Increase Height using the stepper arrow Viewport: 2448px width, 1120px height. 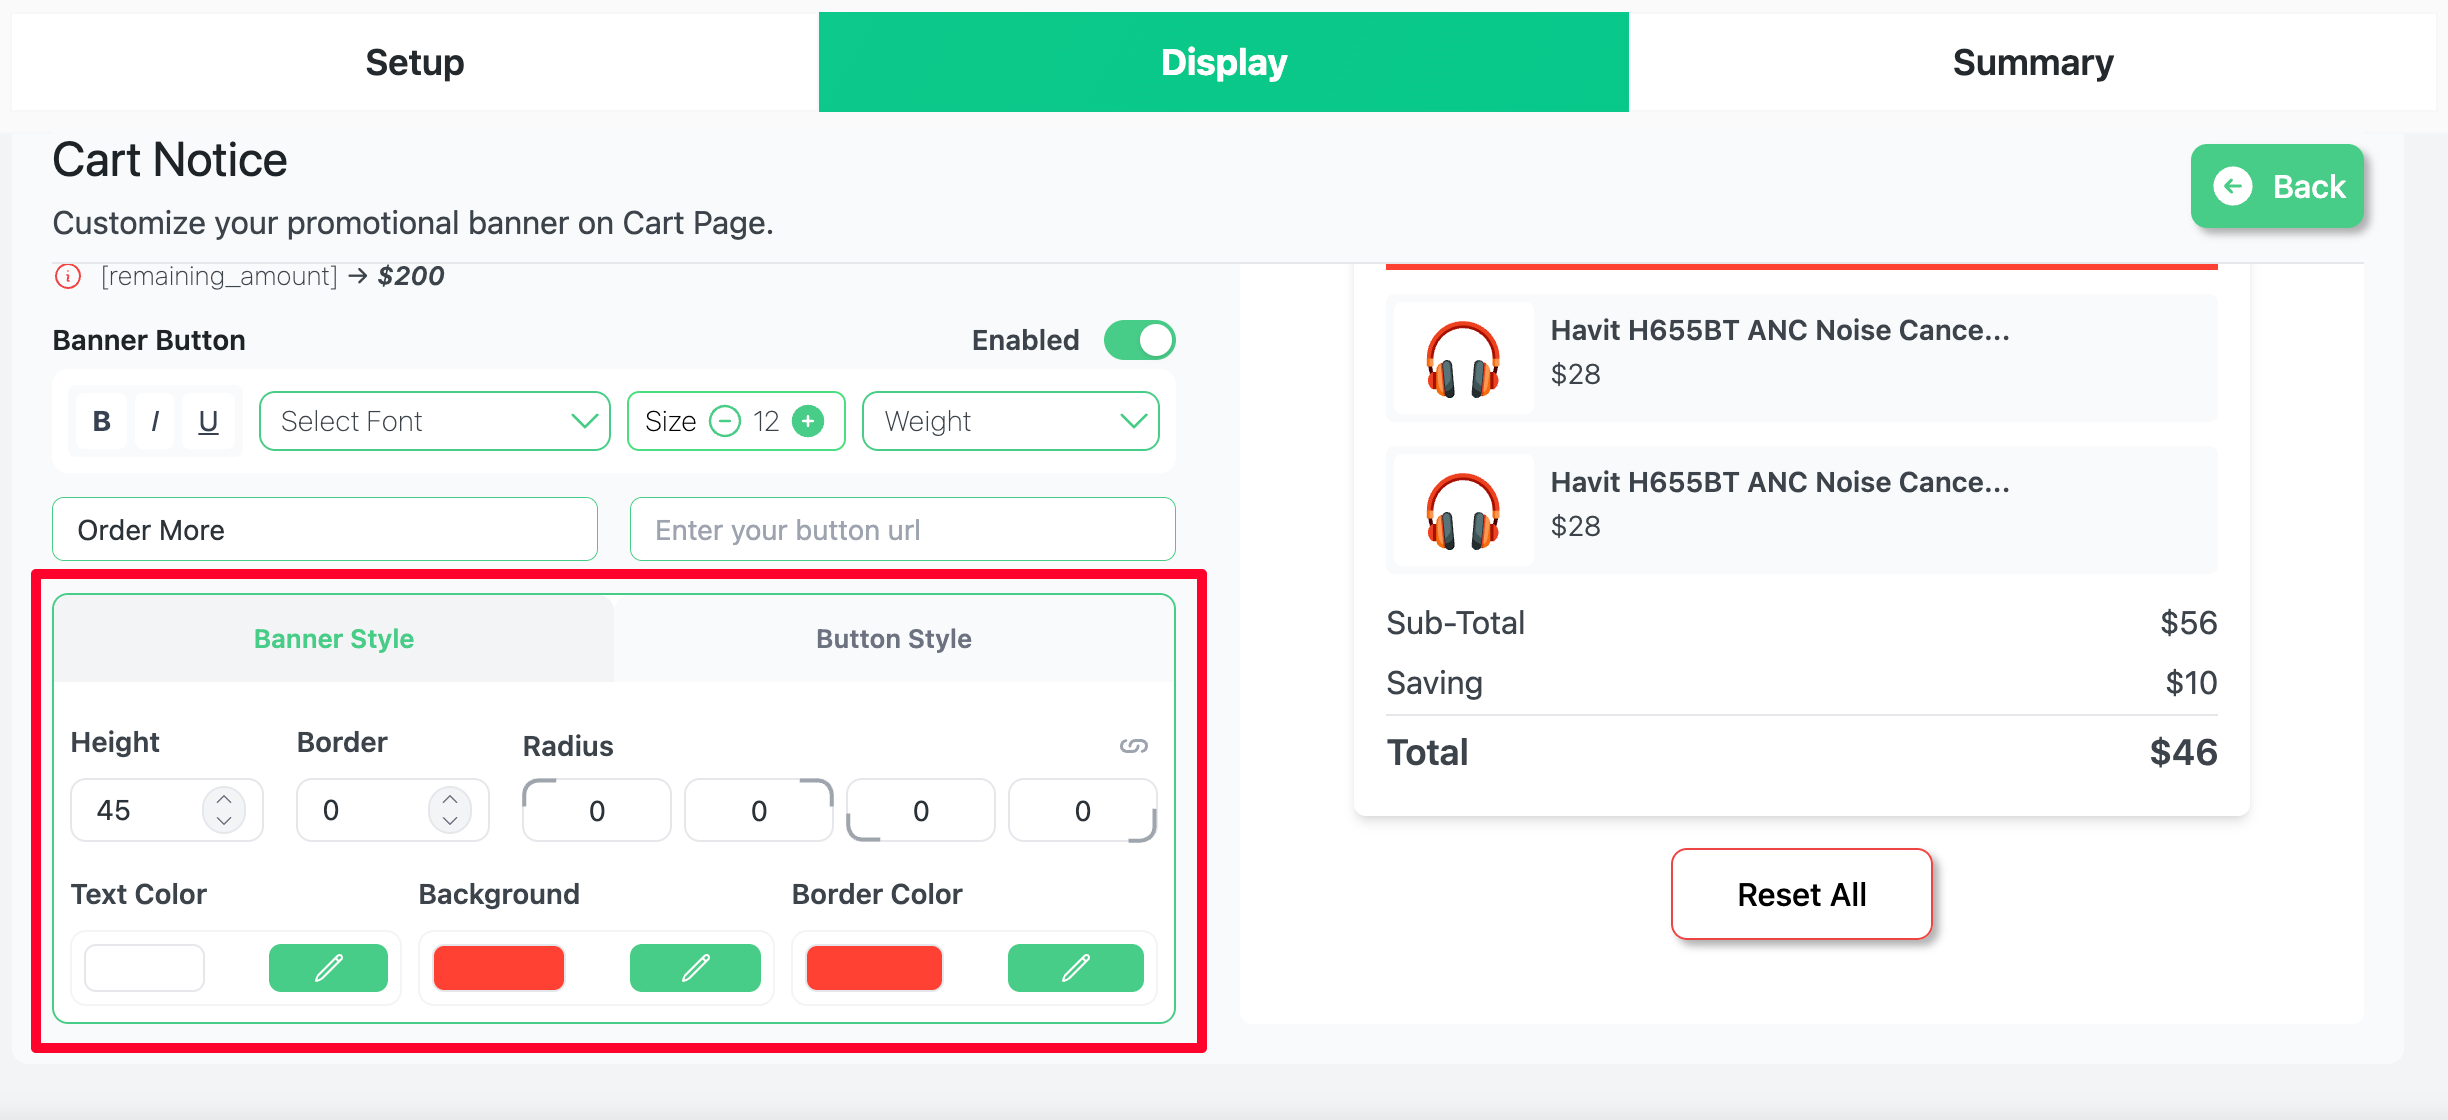[226, 800]
